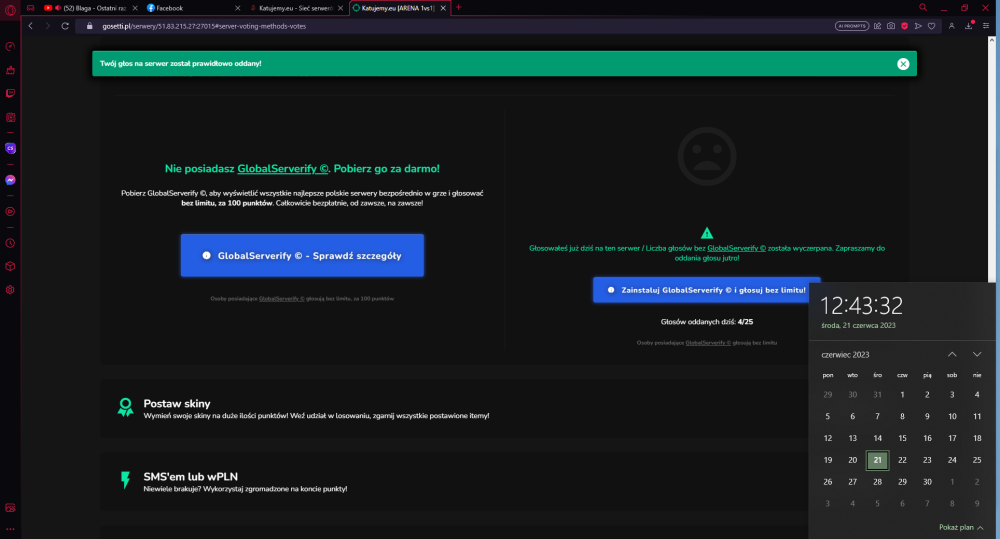Reload the current page

[64, 26]
